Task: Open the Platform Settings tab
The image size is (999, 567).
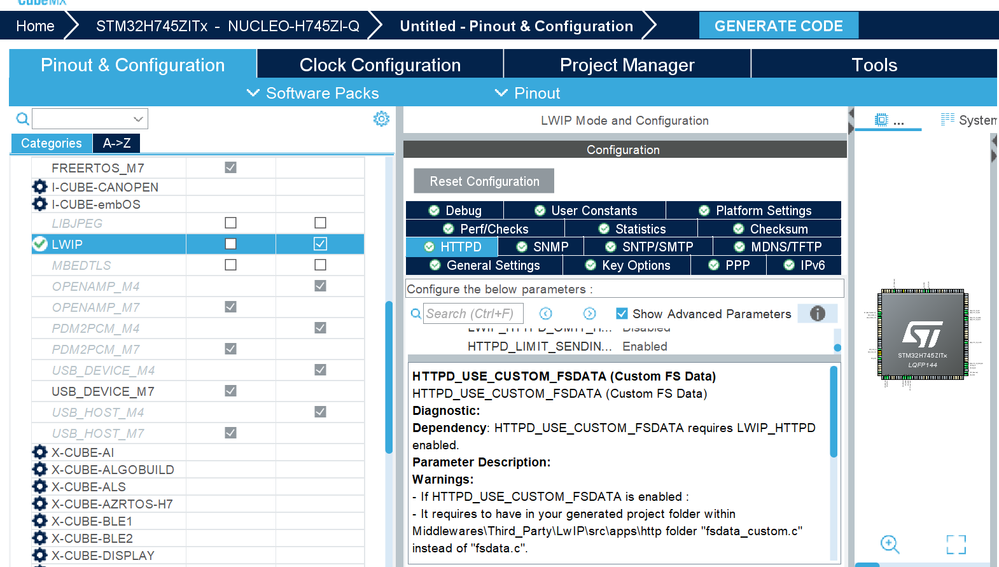Action: coord(754,210)
